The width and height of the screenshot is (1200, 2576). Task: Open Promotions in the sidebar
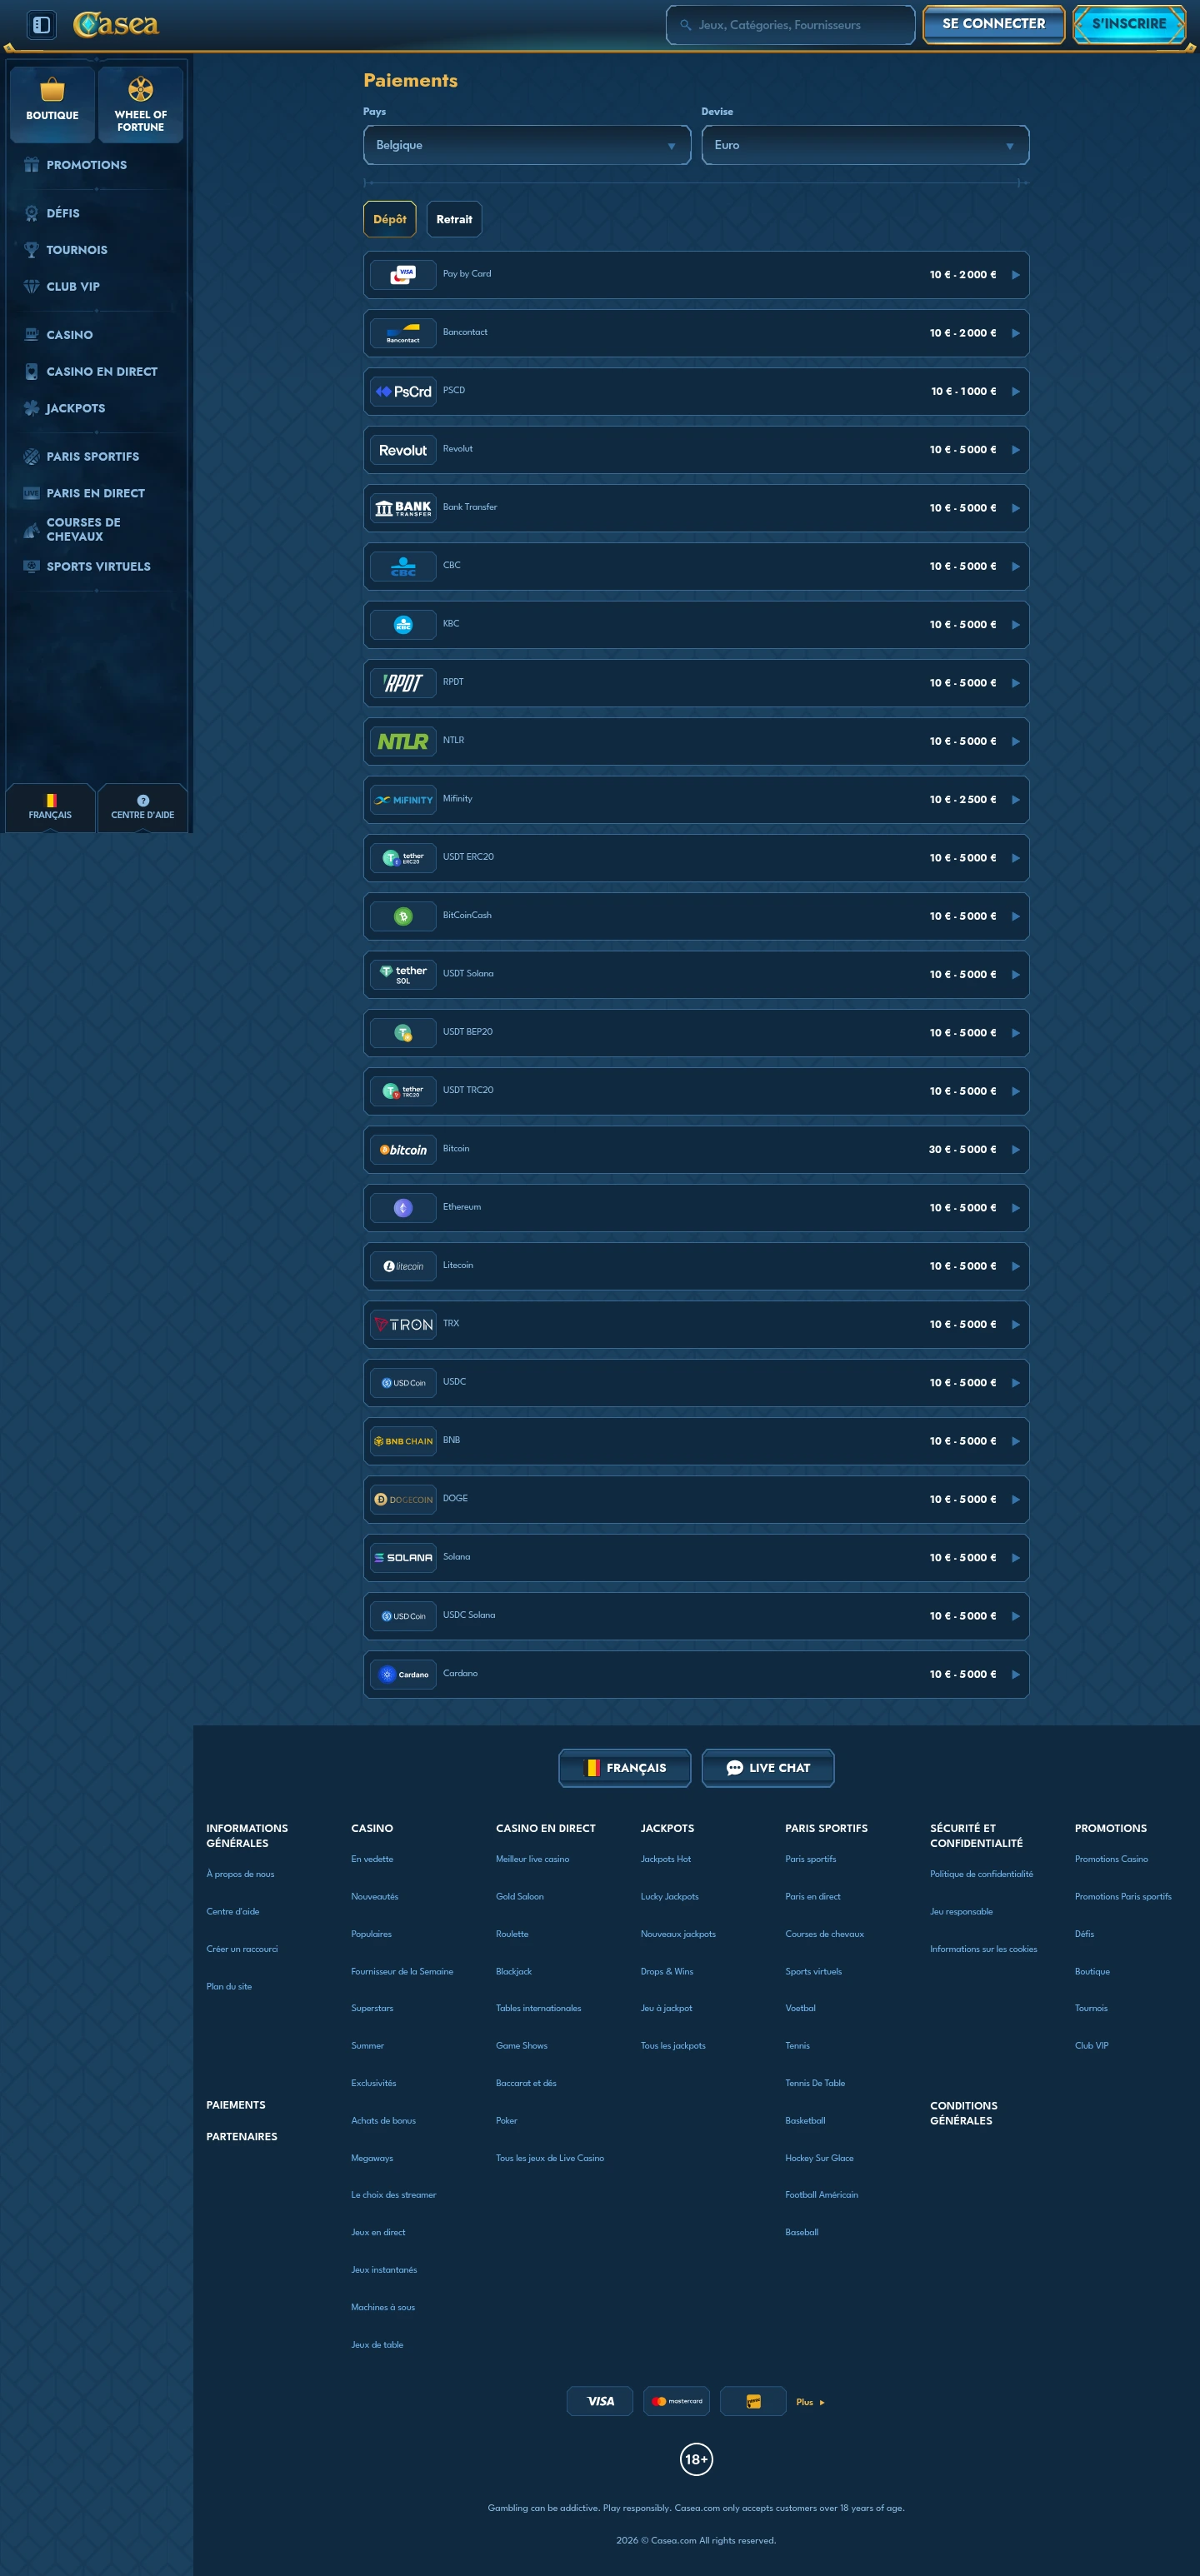[86, 165]
